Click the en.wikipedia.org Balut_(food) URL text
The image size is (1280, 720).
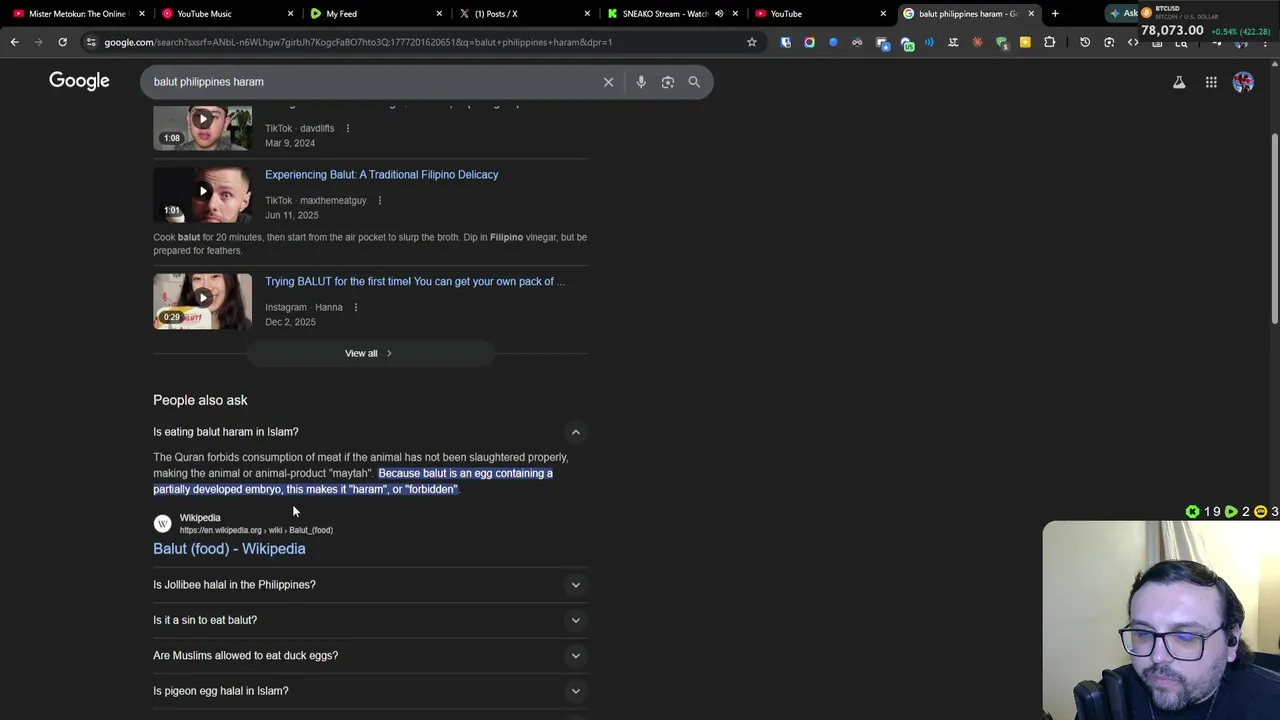256,530
